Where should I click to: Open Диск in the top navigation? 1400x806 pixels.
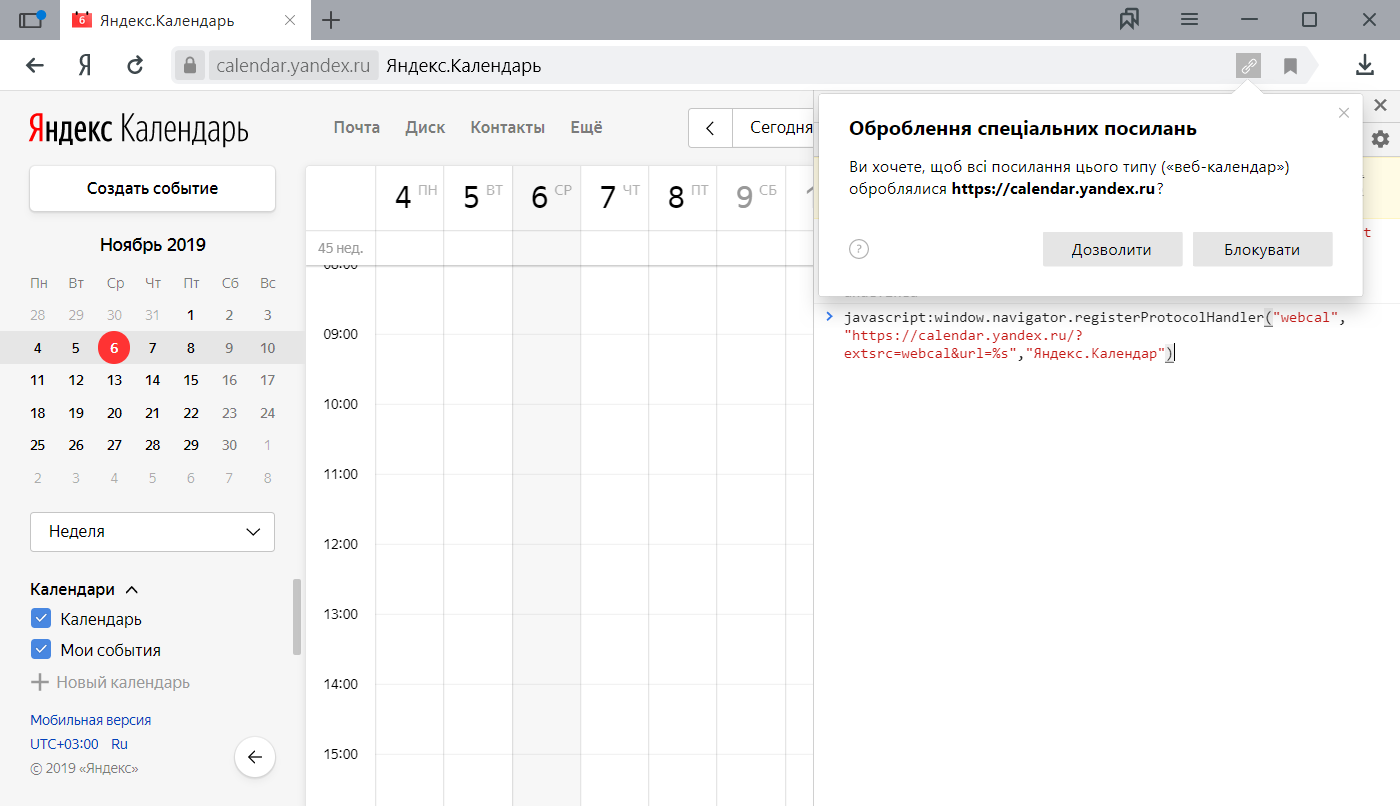point(425,128)
